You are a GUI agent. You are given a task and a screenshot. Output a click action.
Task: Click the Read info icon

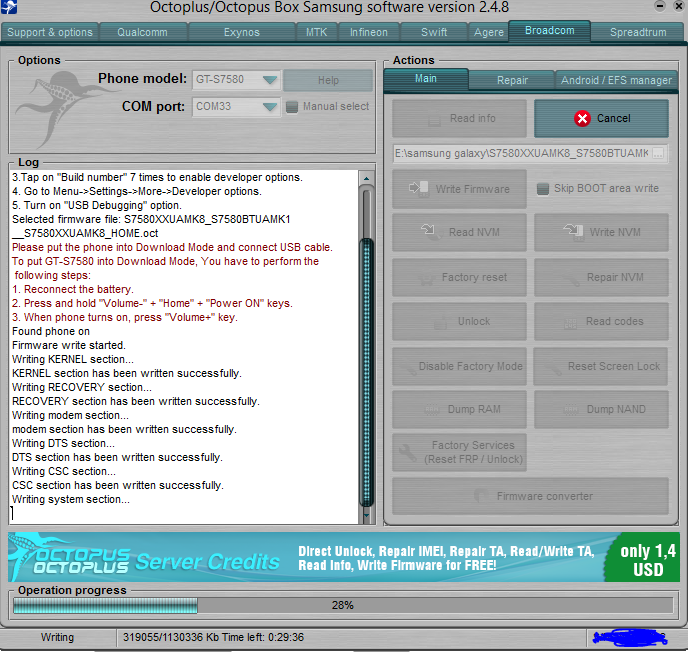(434, 119)
